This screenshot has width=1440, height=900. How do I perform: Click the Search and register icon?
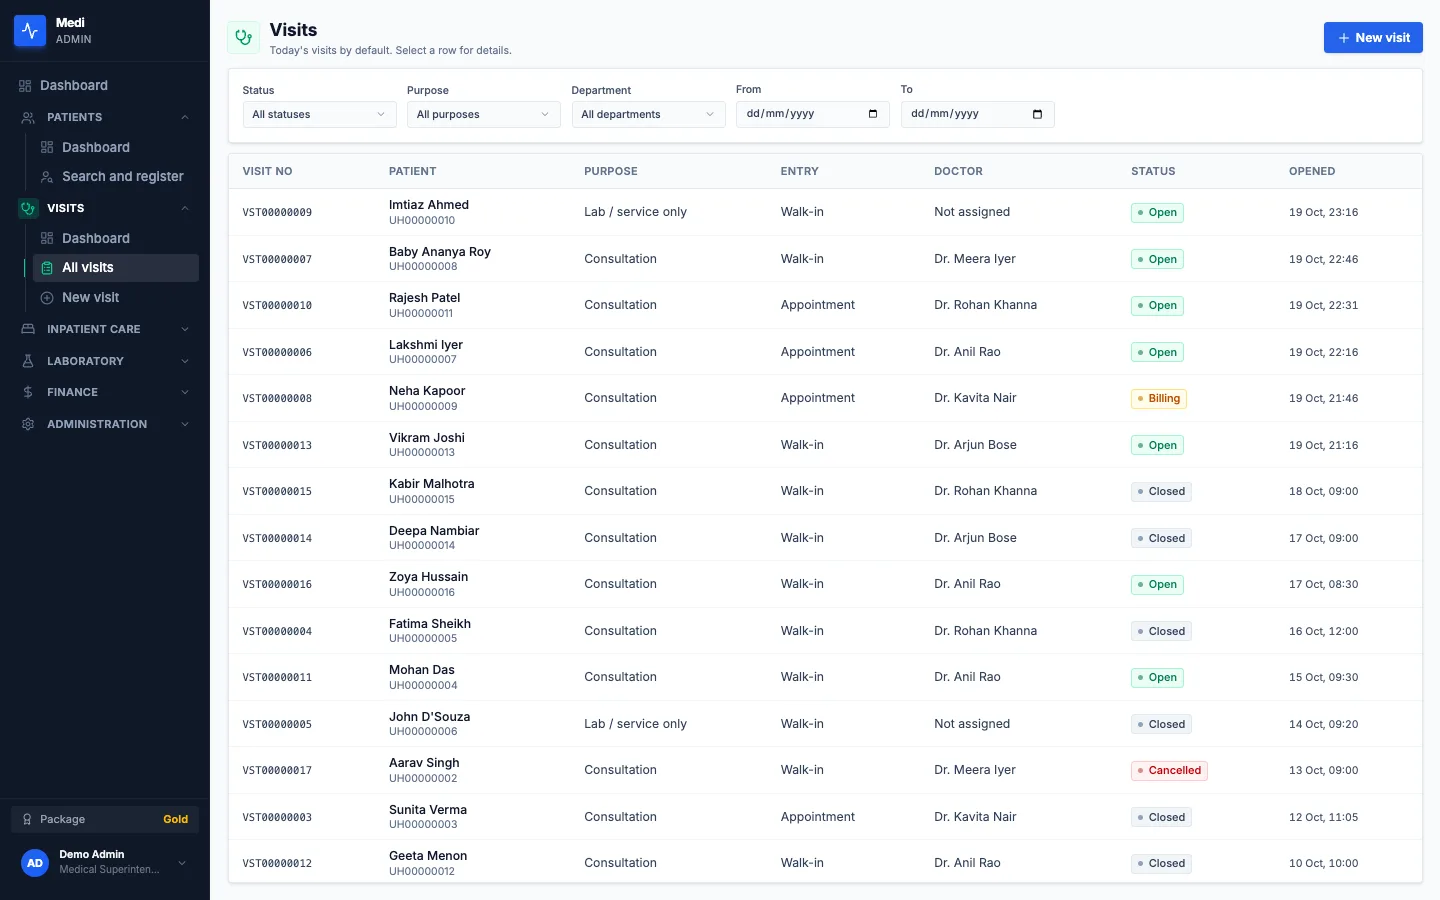tap(47, 177)
